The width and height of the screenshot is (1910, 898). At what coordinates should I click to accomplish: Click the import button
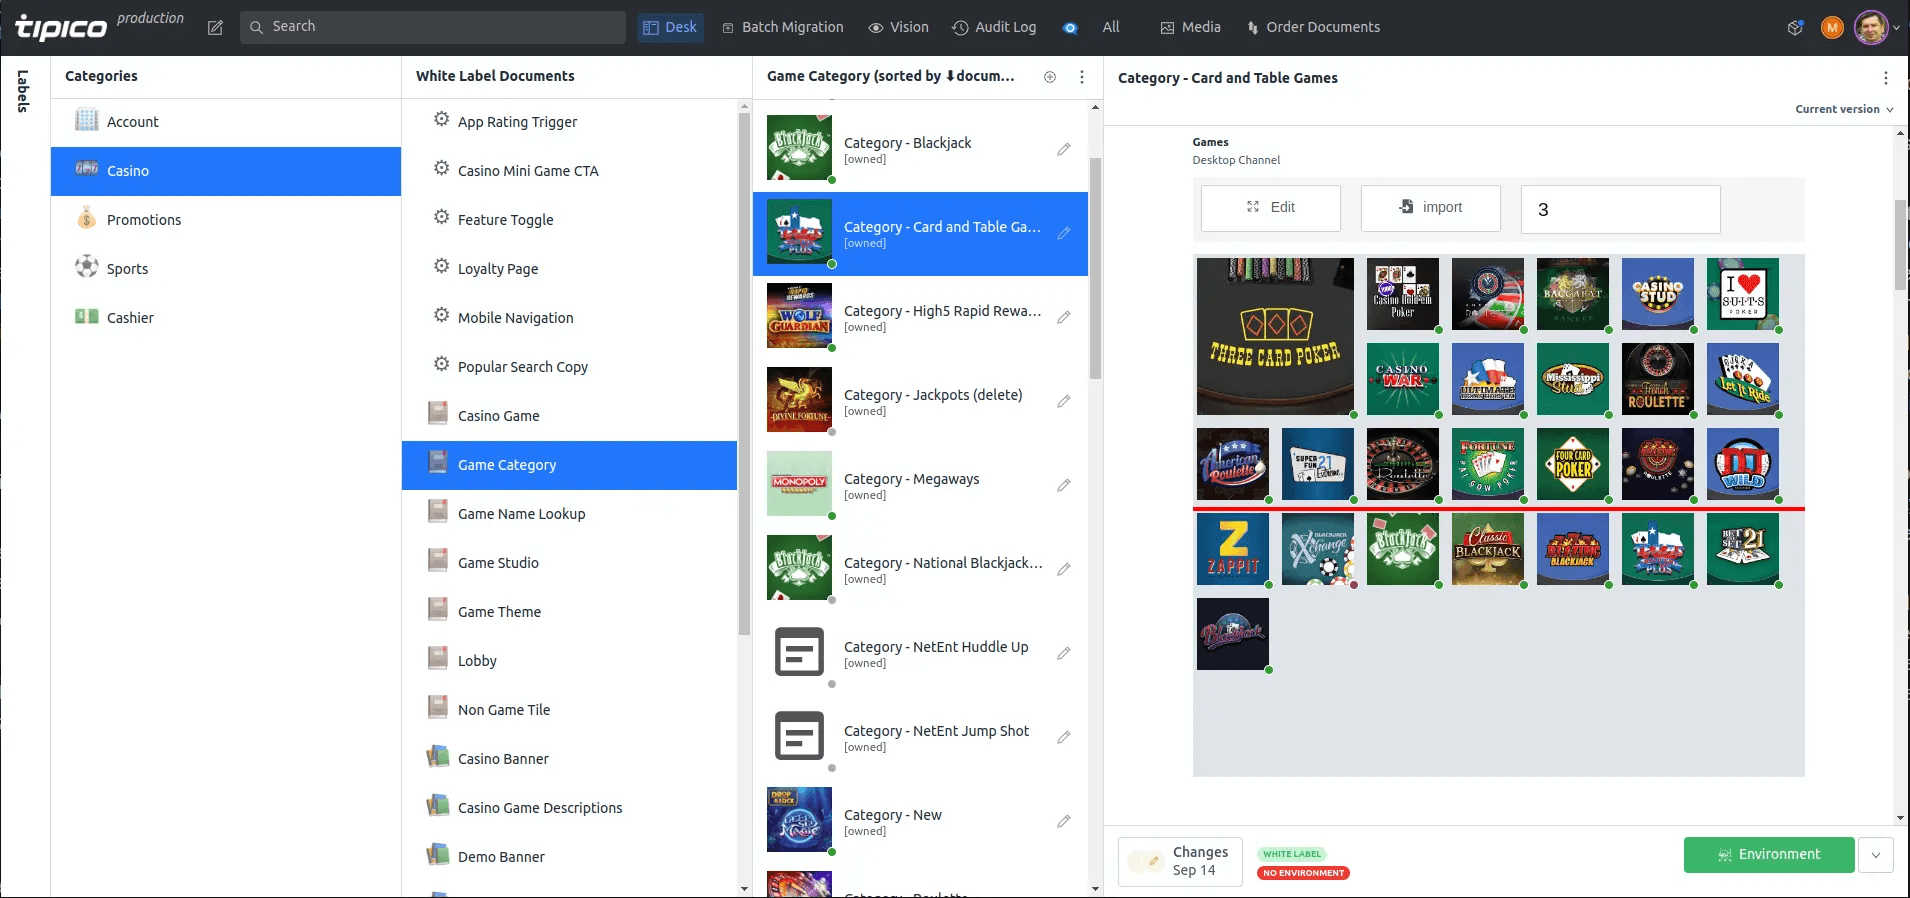tap(1430, 208)
